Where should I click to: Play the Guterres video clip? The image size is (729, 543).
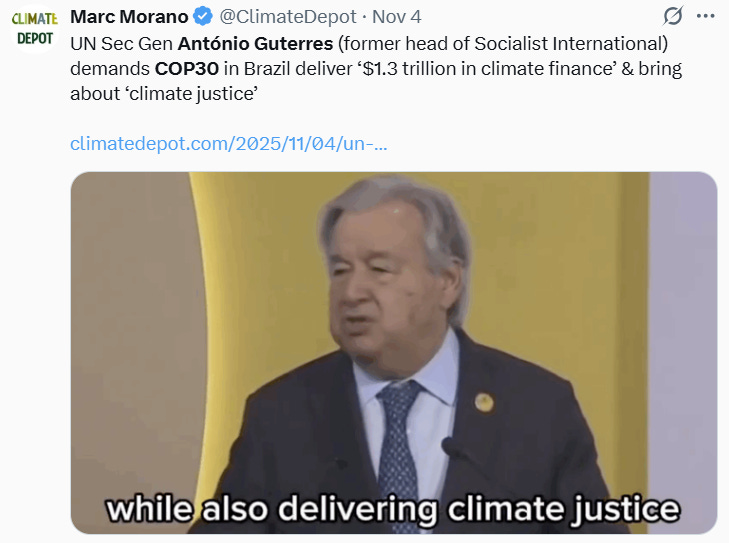[394, 353]
